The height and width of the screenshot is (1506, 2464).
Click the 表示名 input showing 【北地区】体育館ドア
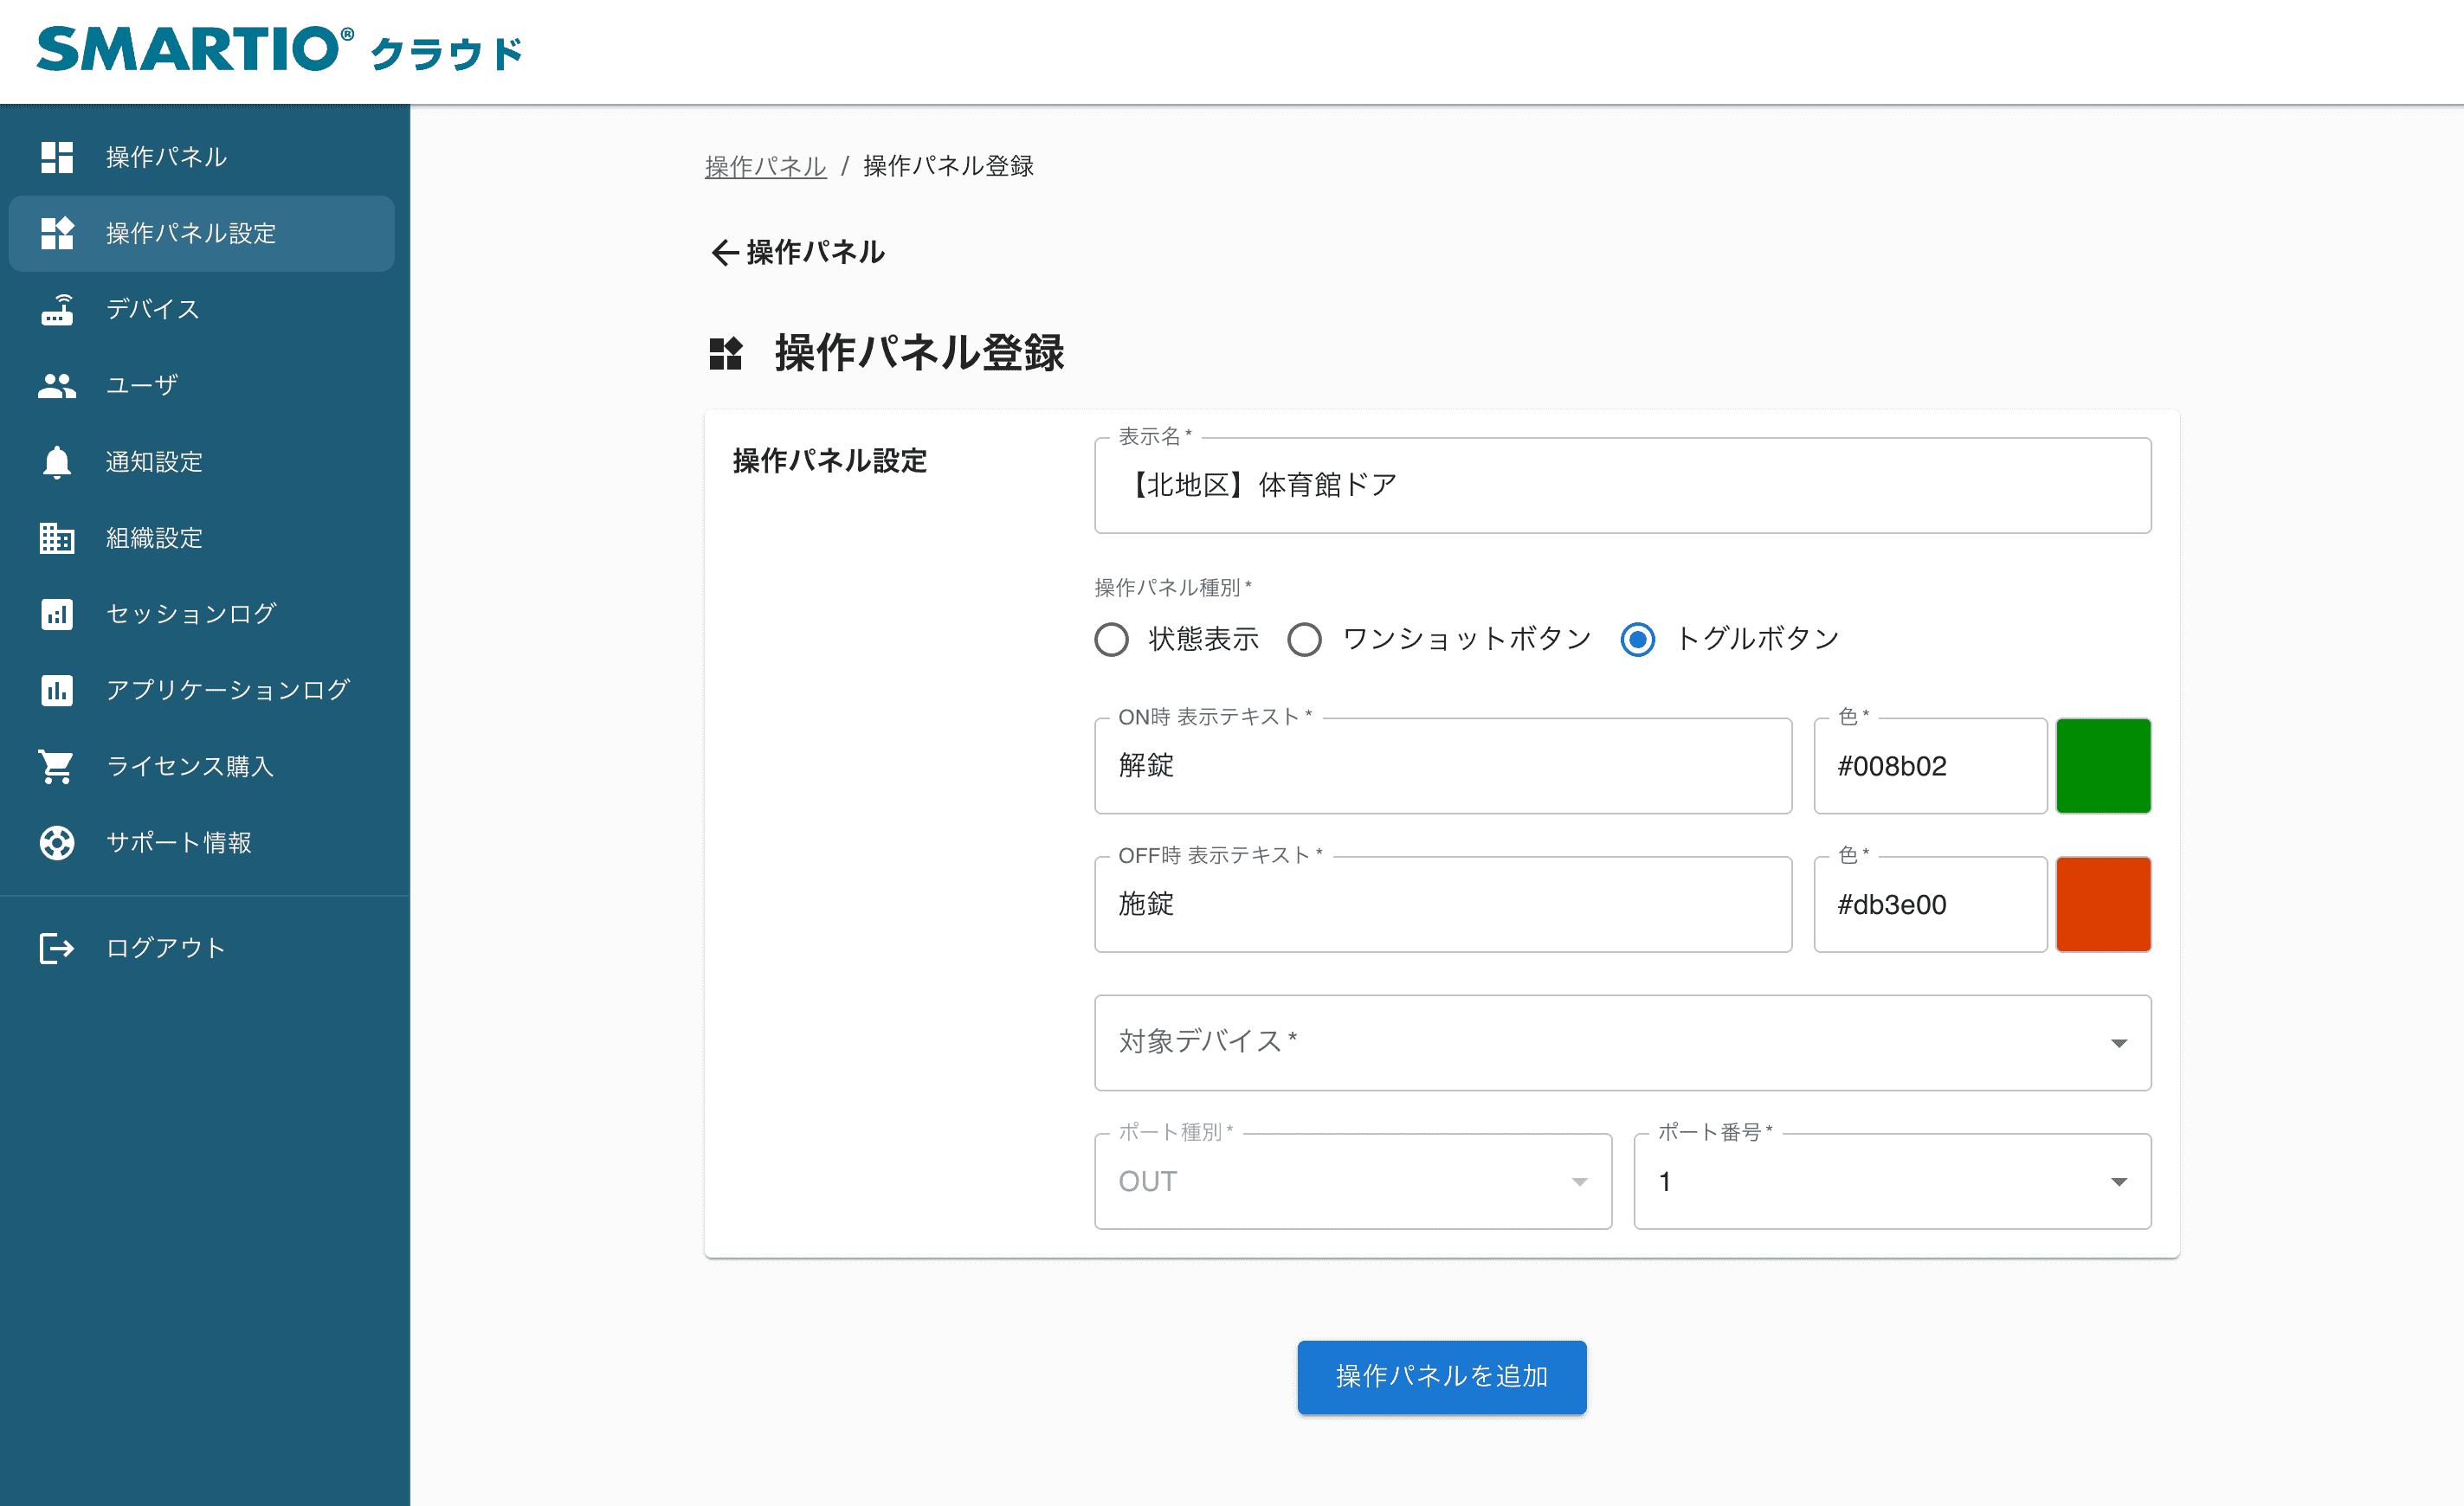(x=1620, y=486)
